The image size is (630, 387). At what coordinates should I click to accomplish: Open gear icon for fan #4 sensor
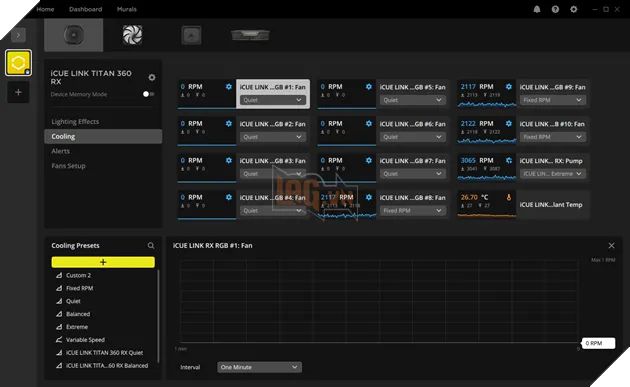click(229, 197)
